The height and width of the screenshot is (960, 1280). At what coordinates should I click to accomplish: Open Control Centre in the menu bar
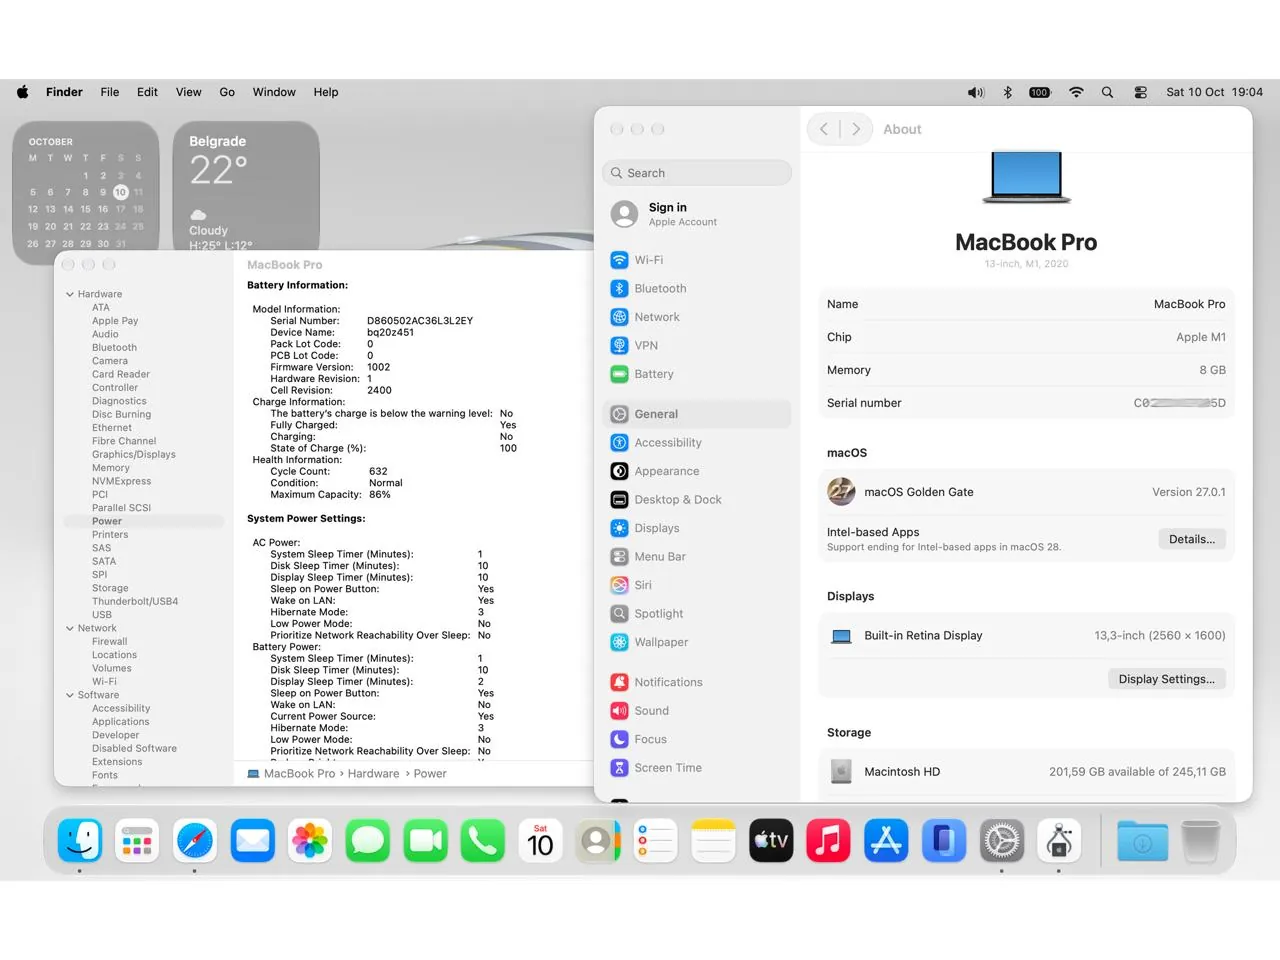(1140, 92)
